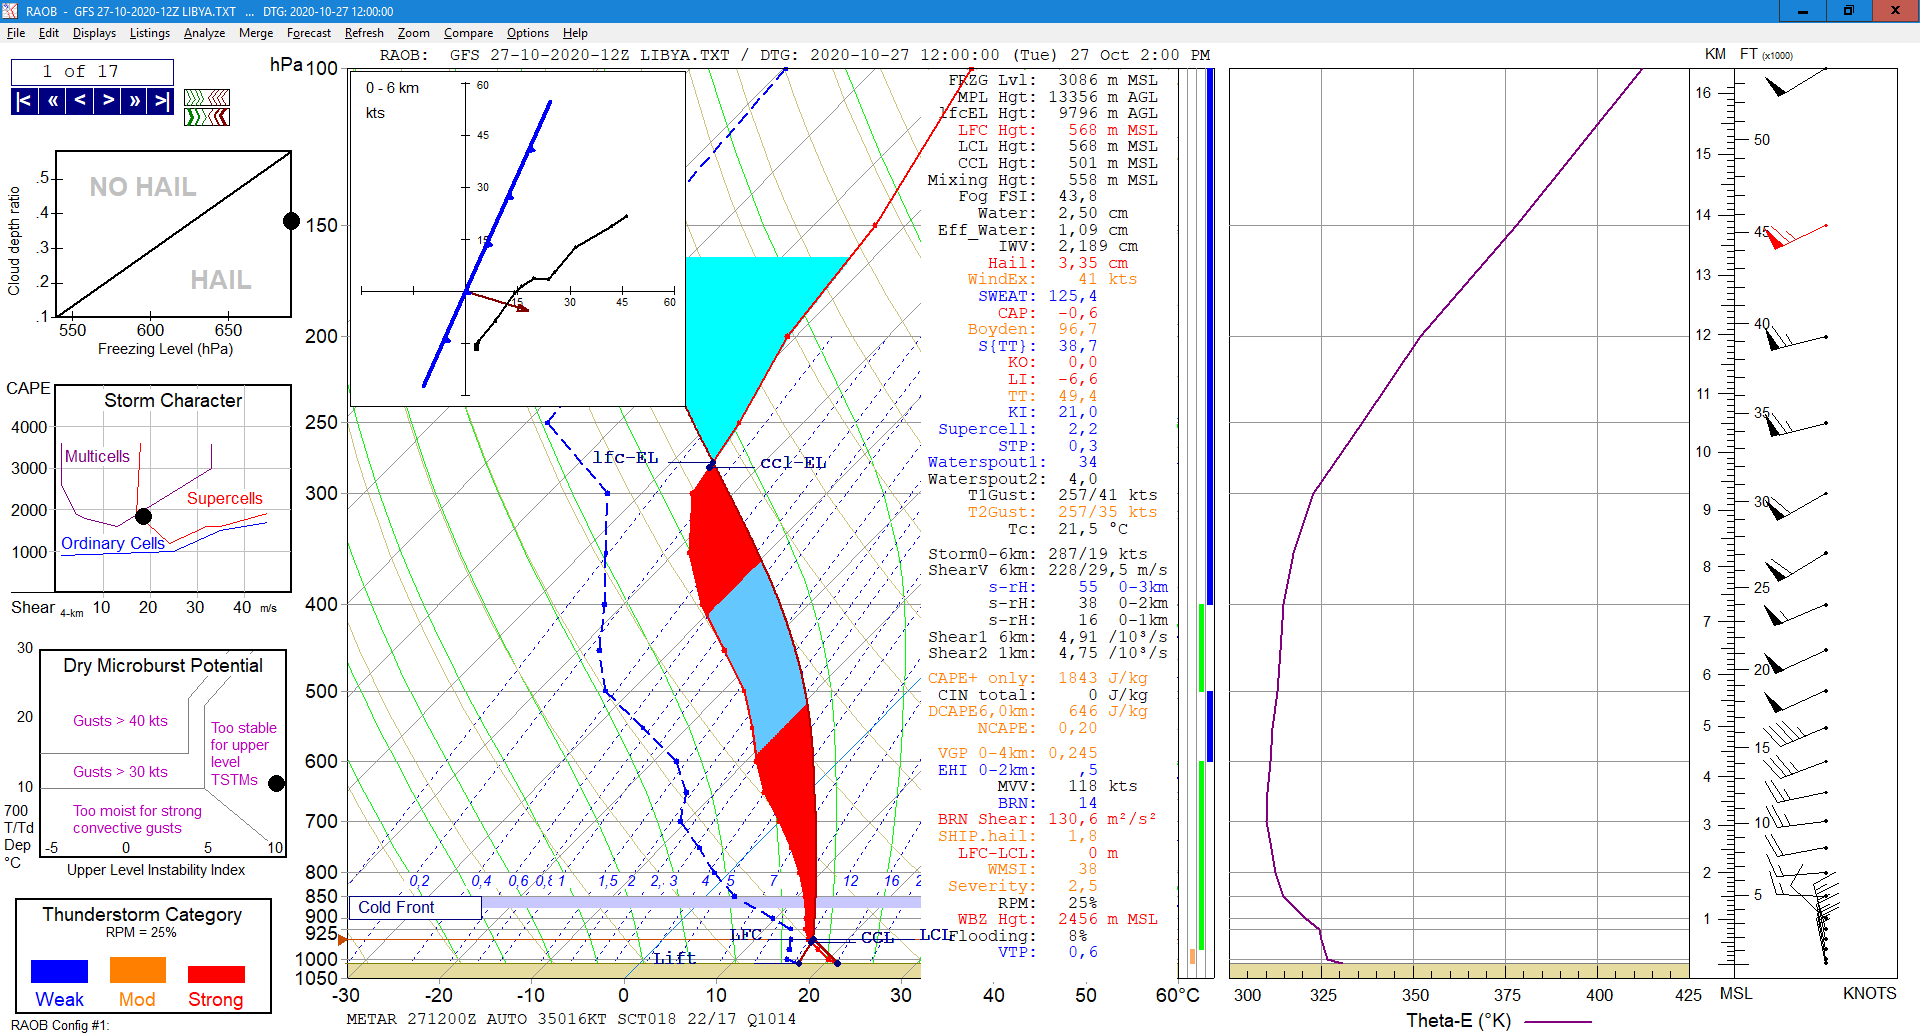Advance to the next sounding
Viewport: 1920px width, 1036px height.
coord(108,101)
